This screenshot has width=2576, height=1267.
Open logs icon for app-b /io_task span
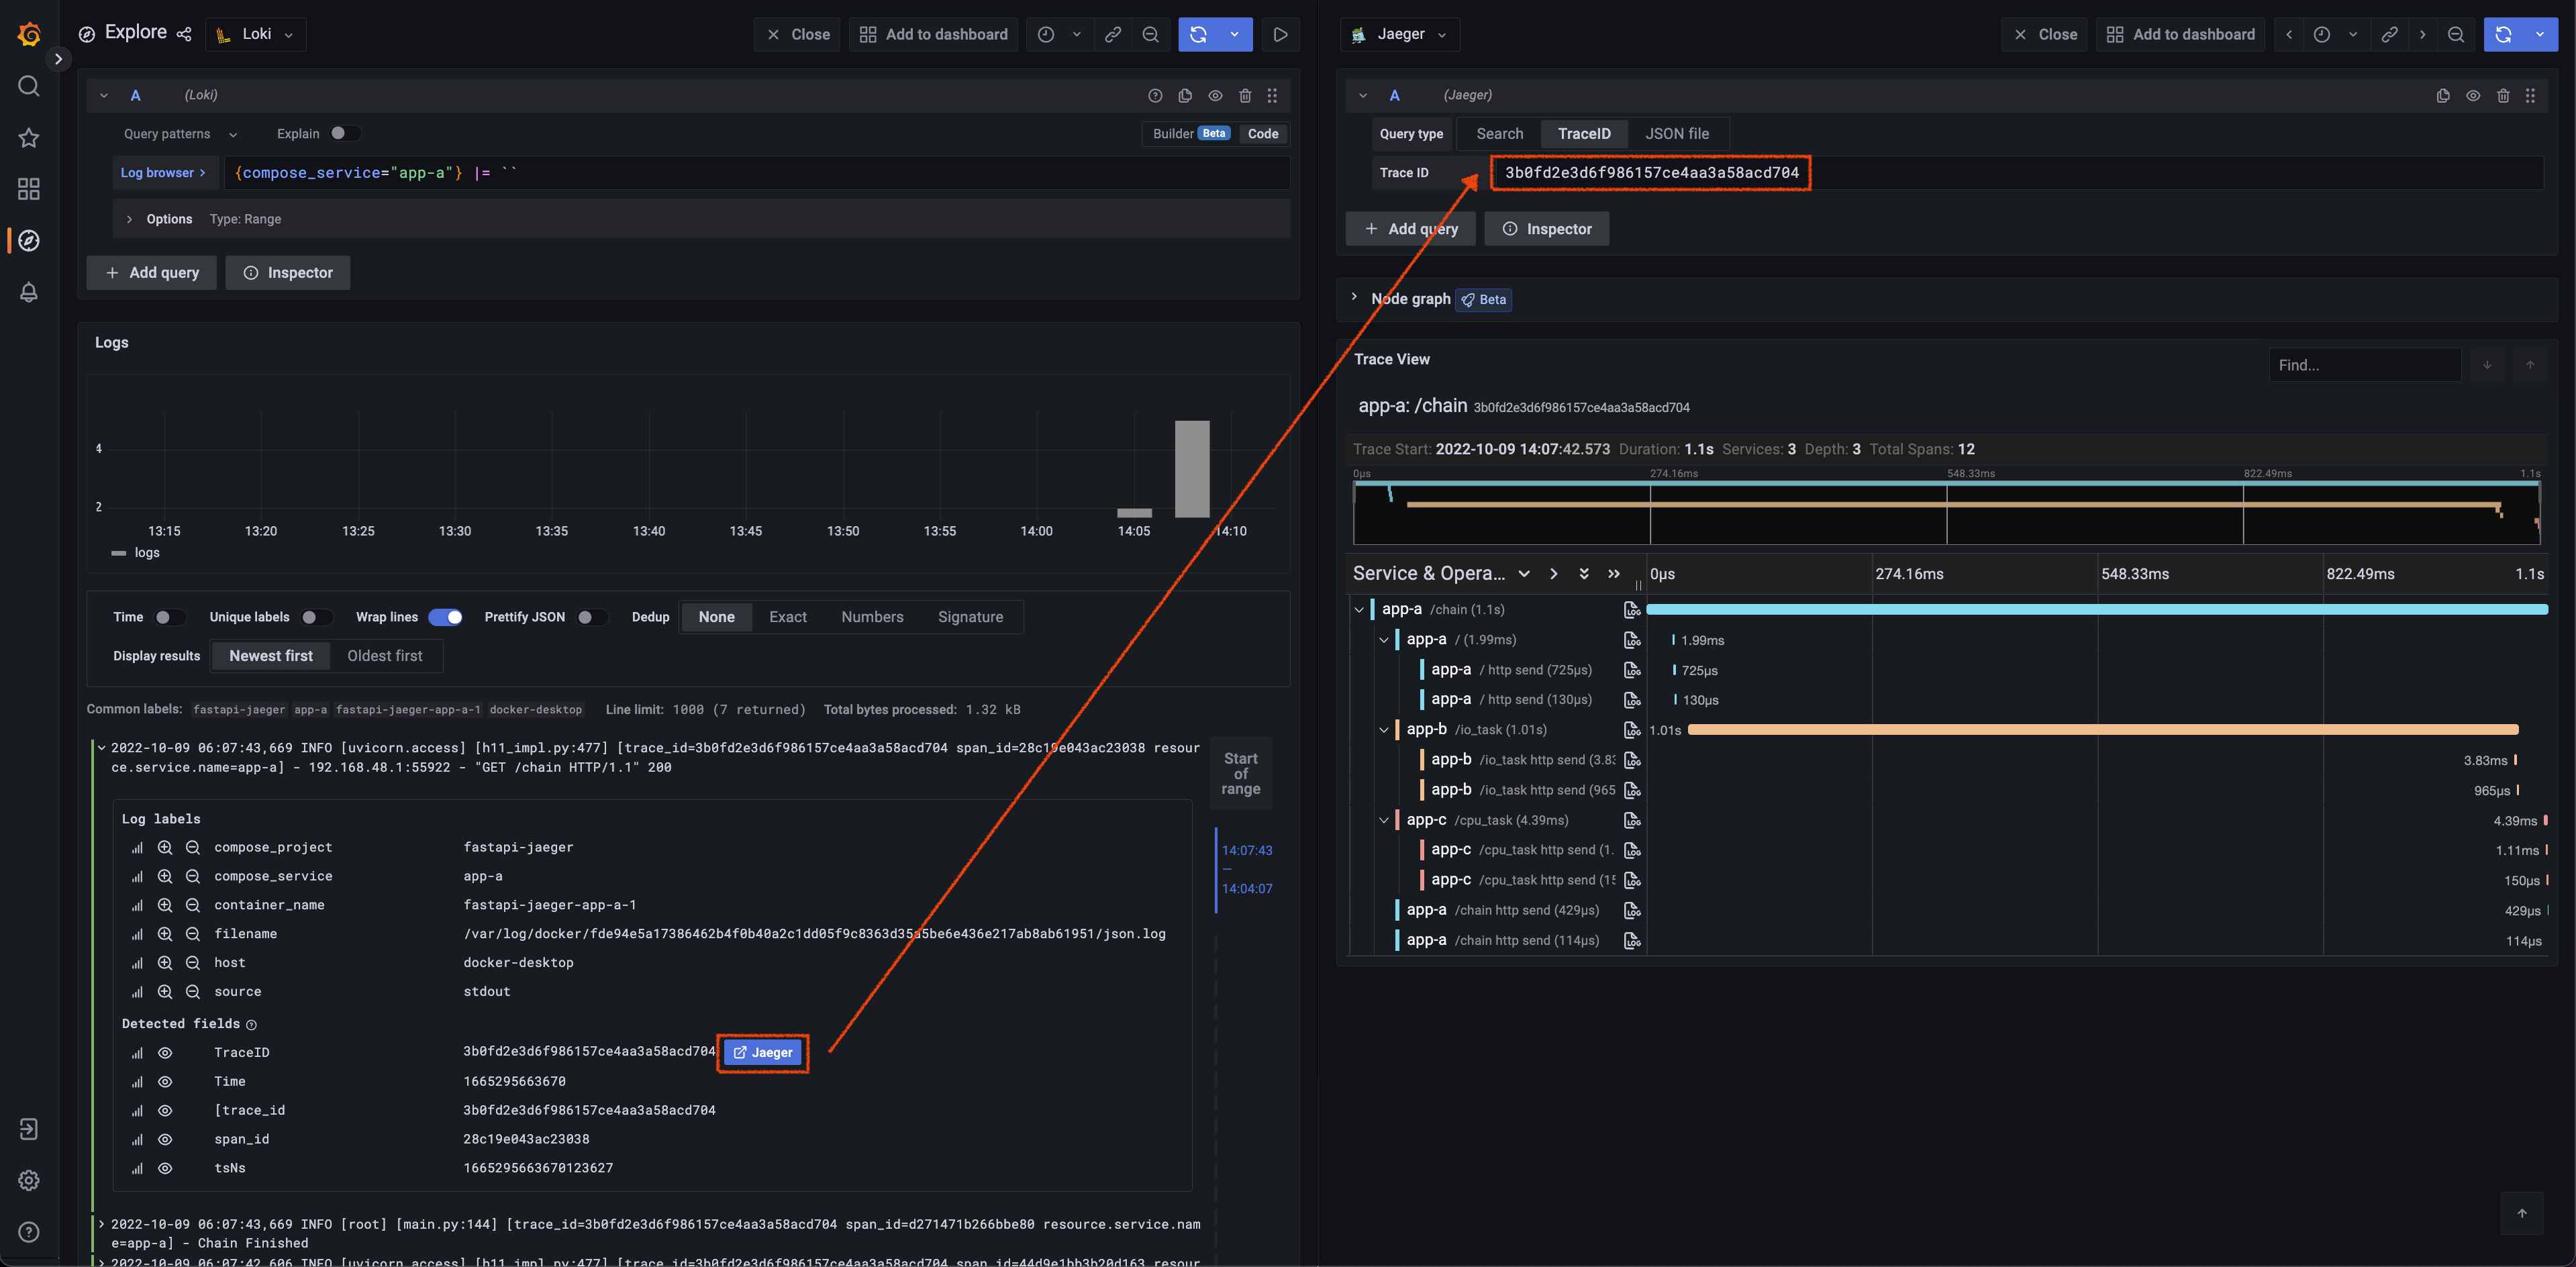click(x=1632, y=730)
